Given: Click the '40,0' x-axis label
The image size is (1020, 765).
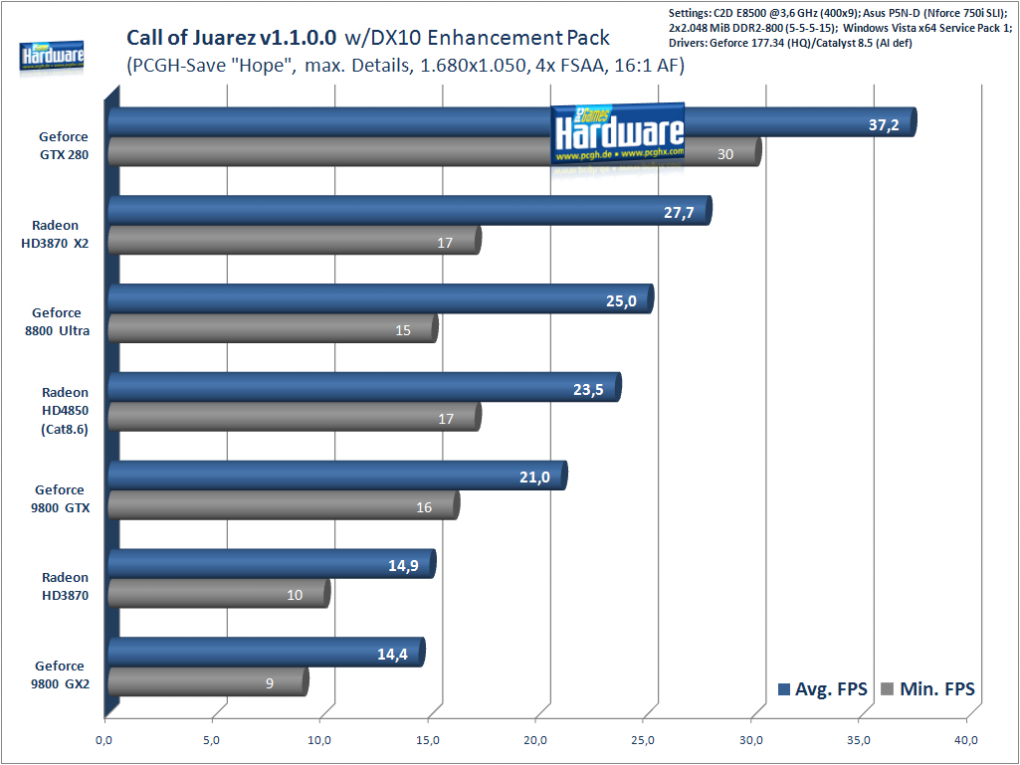Looking at the screenshot, I should click(x=966, y=740).
